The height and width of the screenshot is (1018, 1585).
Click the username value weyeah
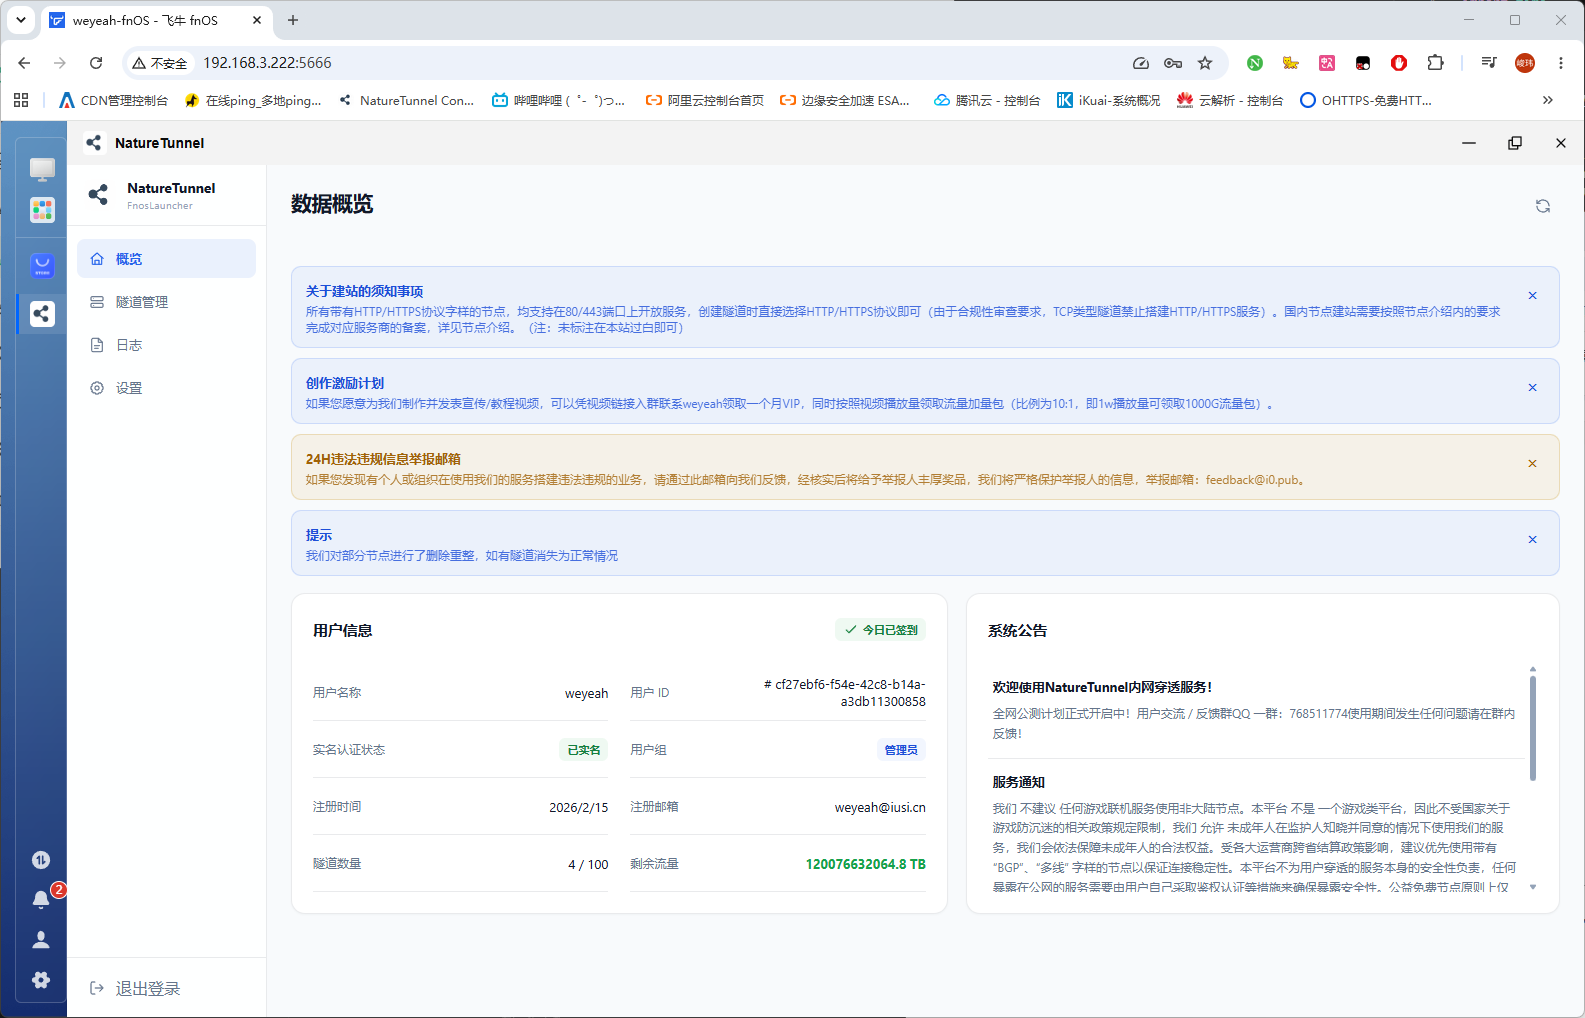pos(586,694)
